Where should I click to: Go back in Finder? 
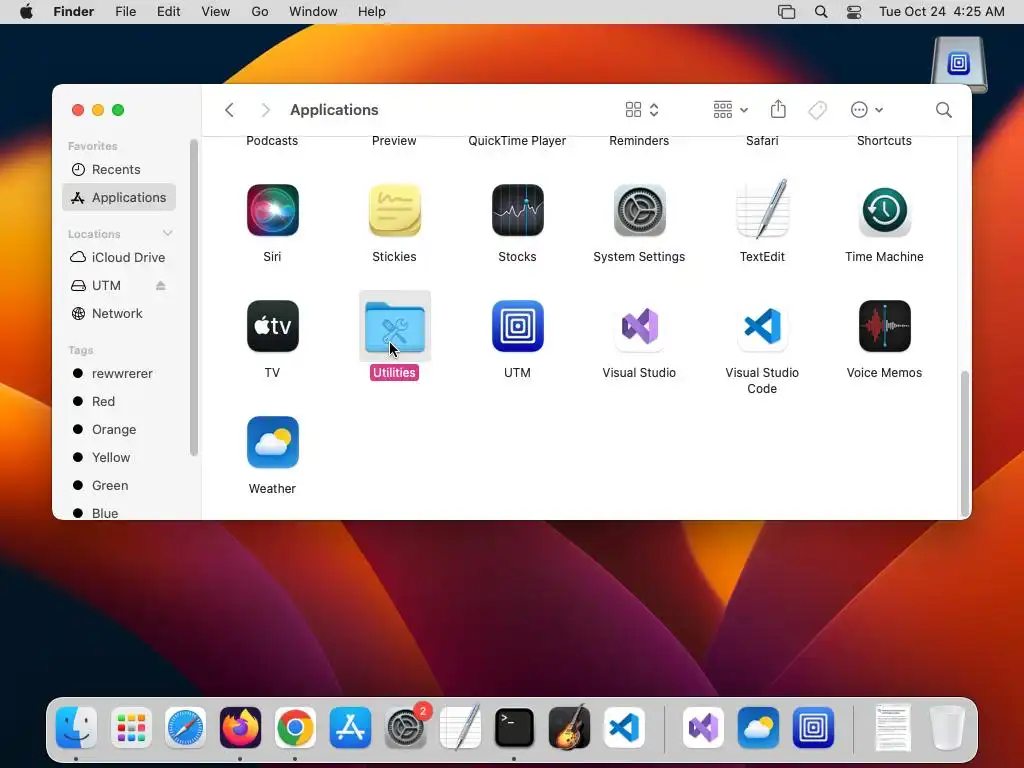[x=229, y=110]
